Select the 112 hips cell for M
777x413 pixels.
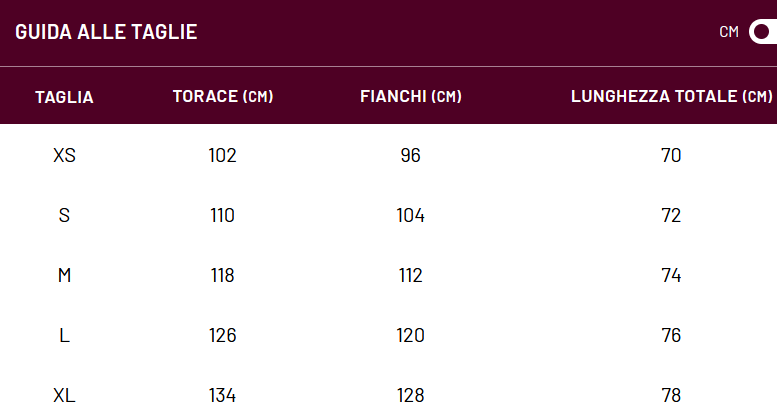click(410, 276)
